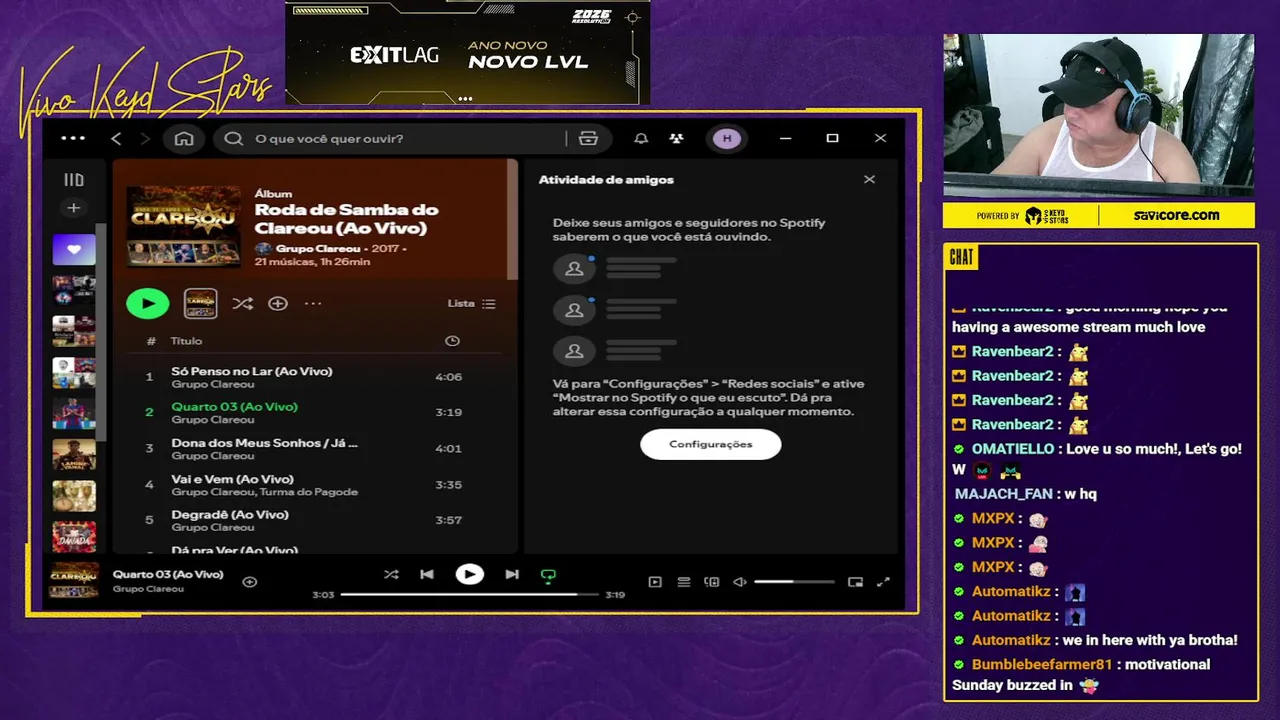Select track 'Quarto 03 (Ao Vivo)' in list
Viewport: 1280px width, 720px height.
tap(234, 407)
